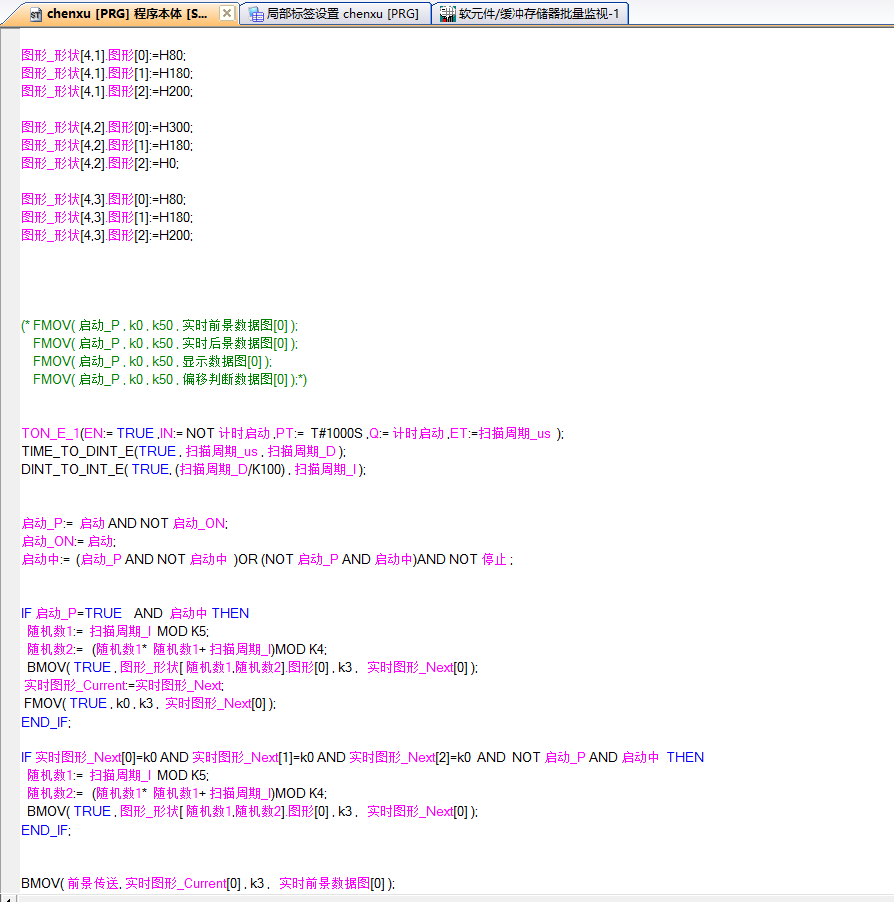Click the 实时图形_Current:=实时图形_Next assignment line

124,685
